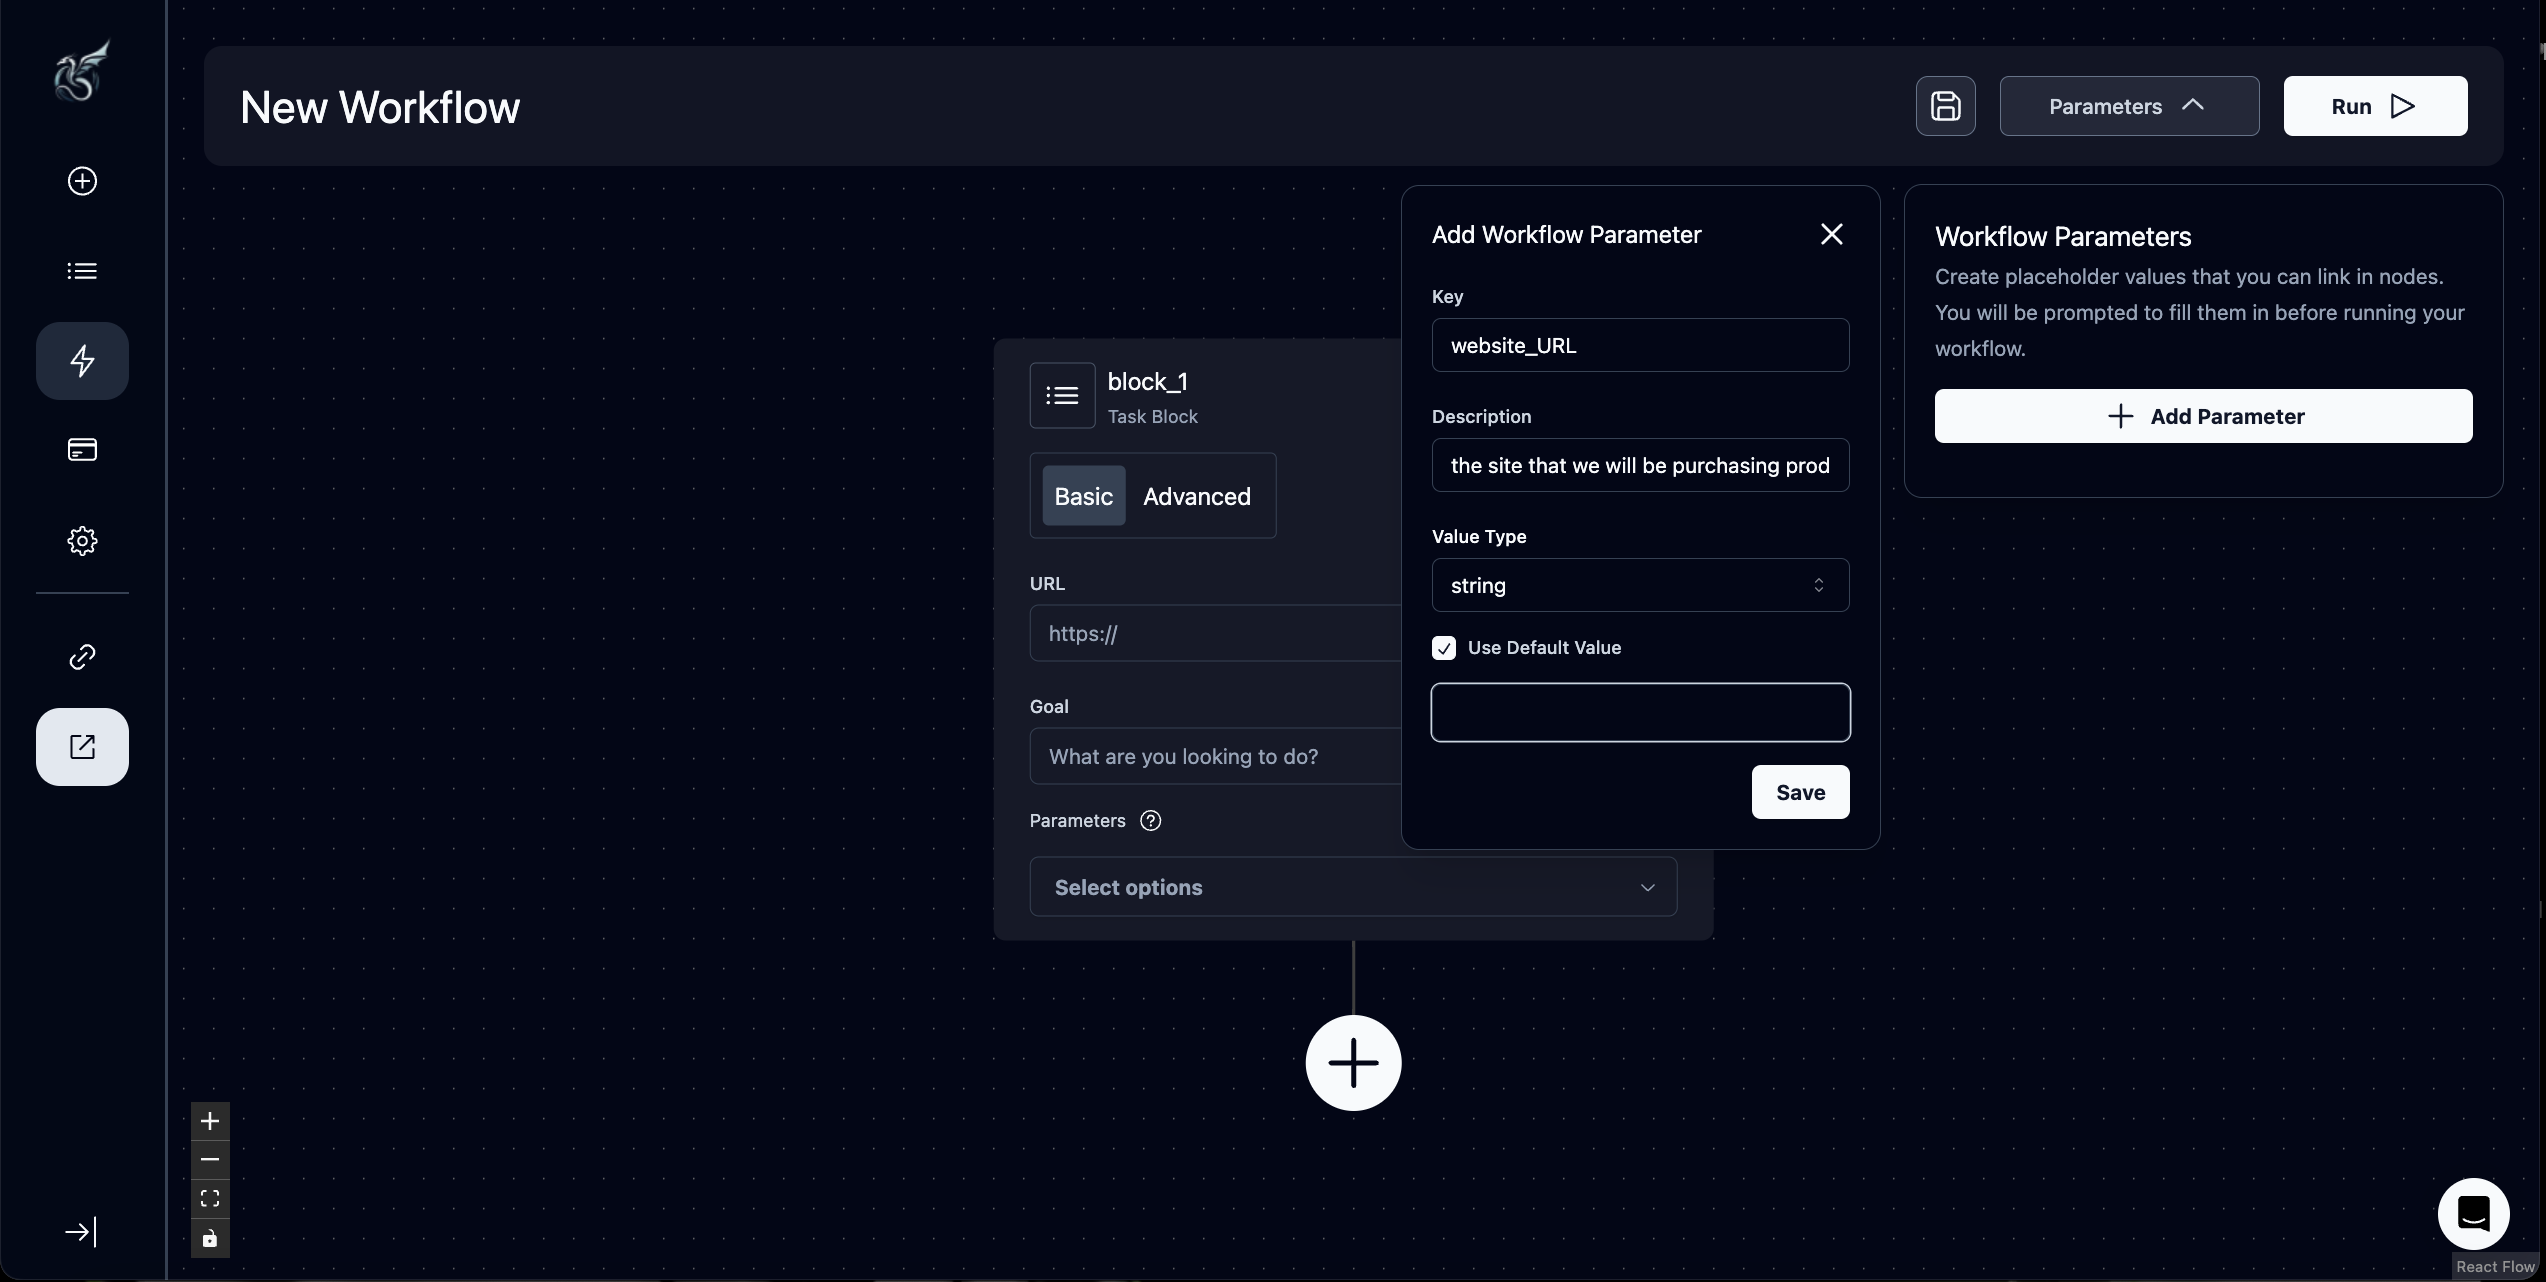Select the Basic tab in block_1

[x=1083, y=496]
